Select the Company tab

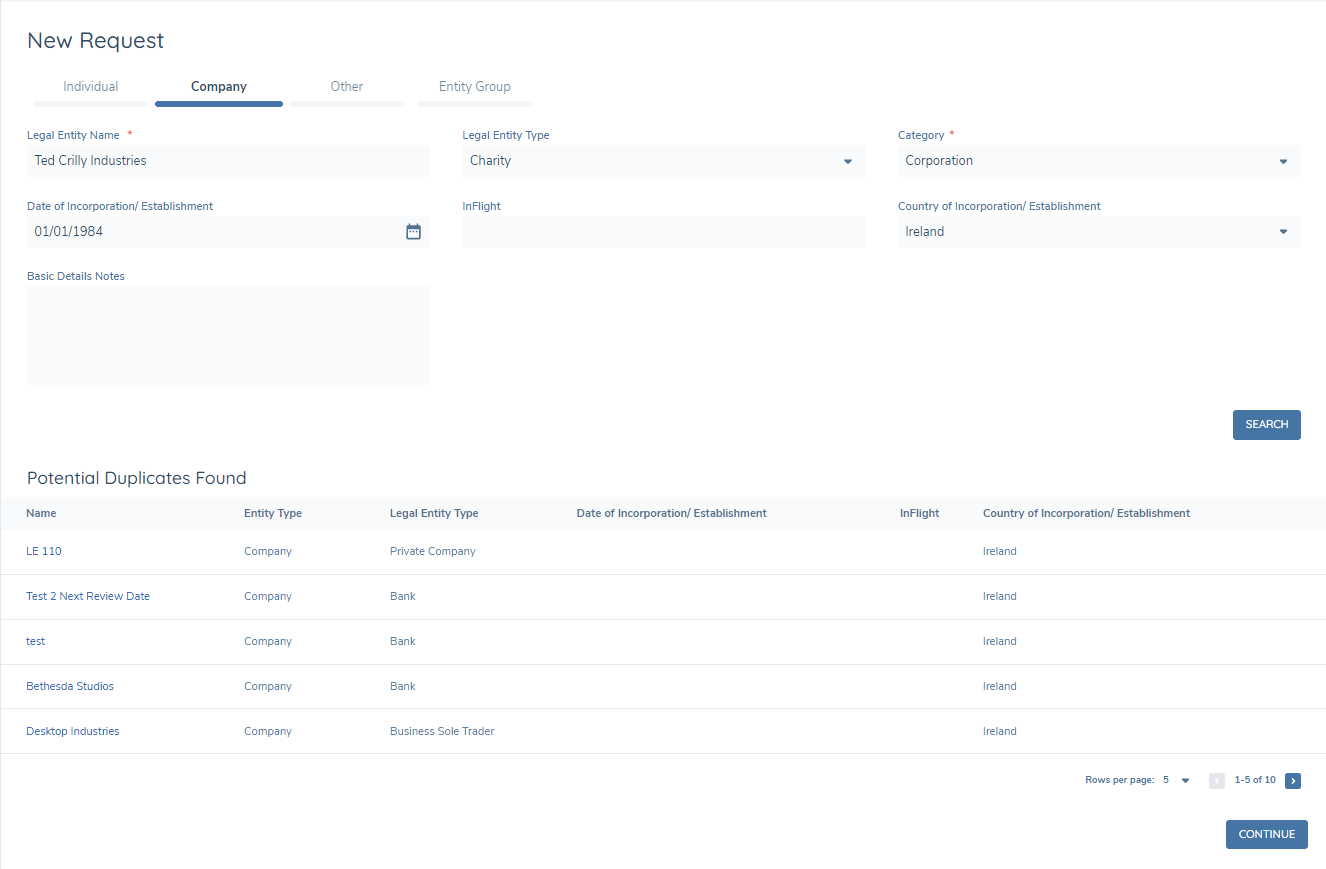218,86
